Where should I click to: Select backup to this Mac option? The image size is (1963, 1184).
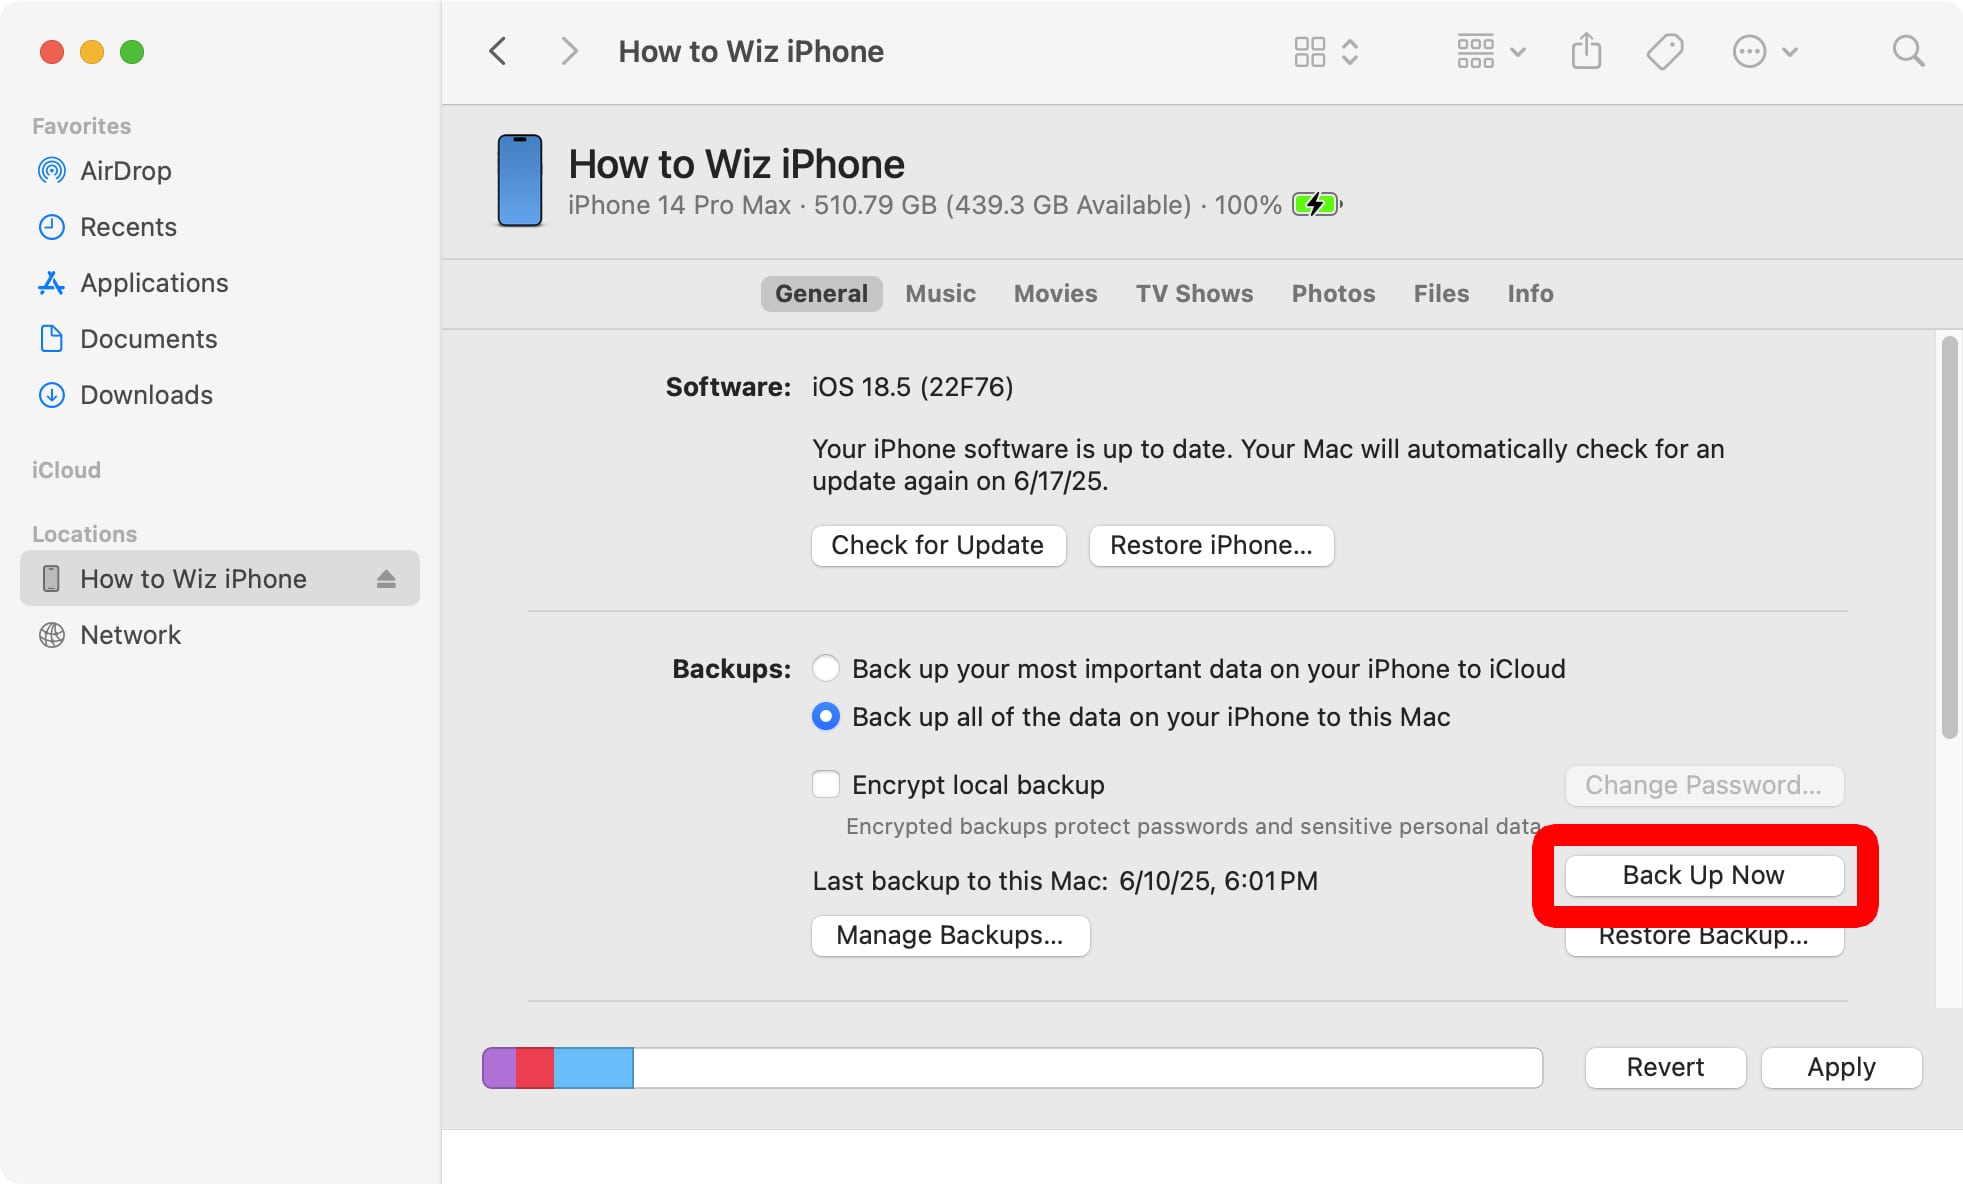(x=826, y=717)
